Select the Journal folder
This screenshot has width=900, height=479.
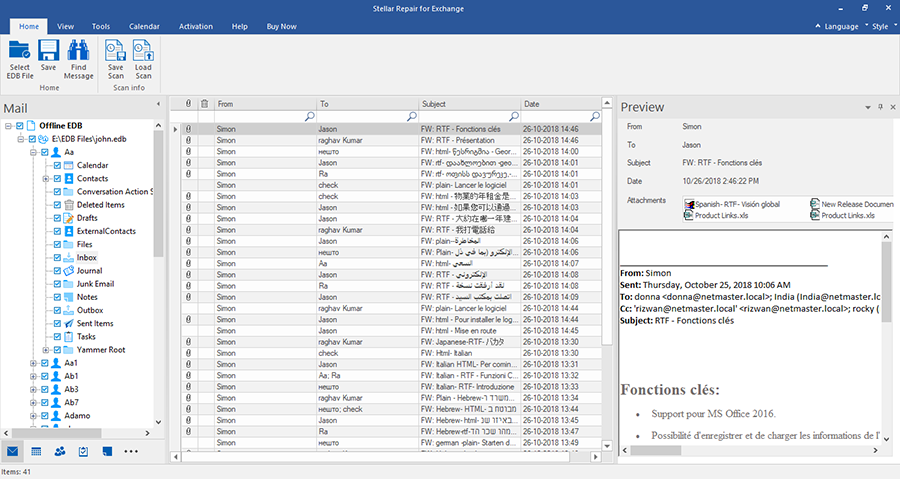[x=90, y=271]
